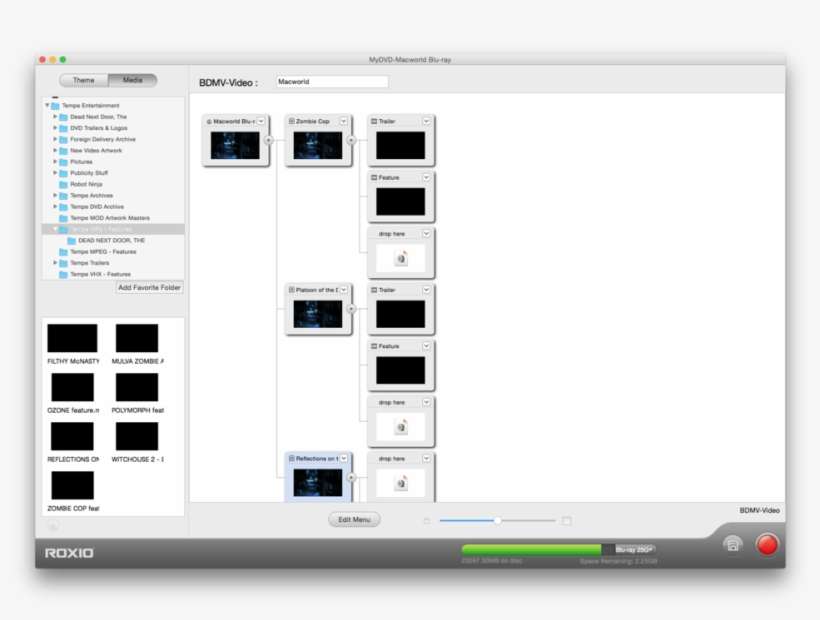The height and width of the screenshot is (620, 820).
Task: Open the dropdown on the Trailer node
Action: (x=427, y=120)
